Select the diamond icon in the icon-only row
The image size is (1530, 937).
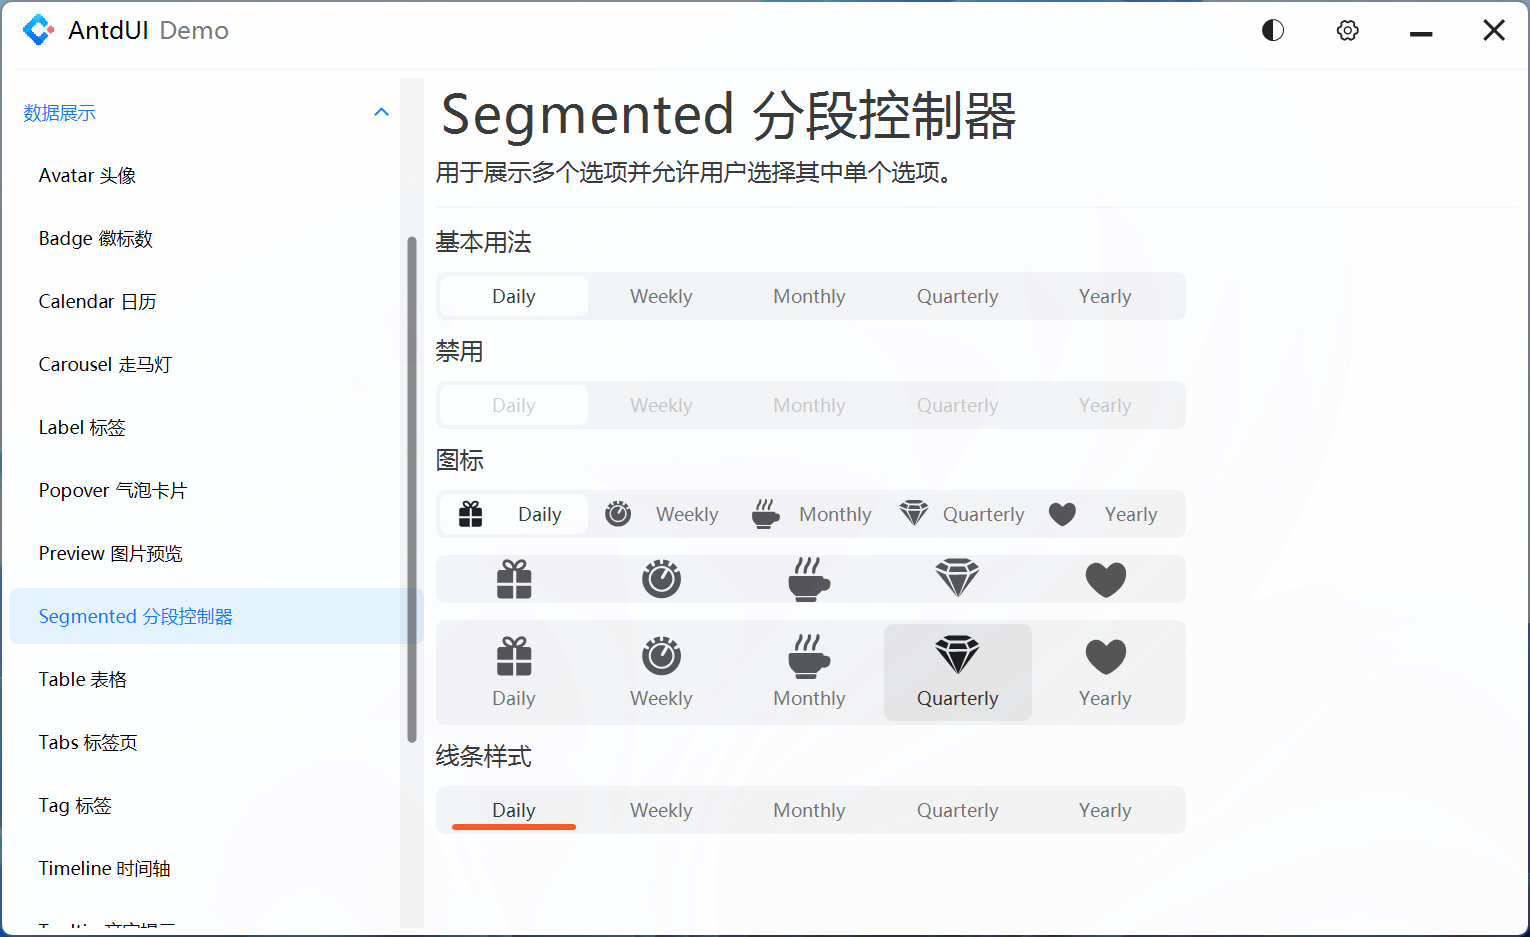coord(957,578)
